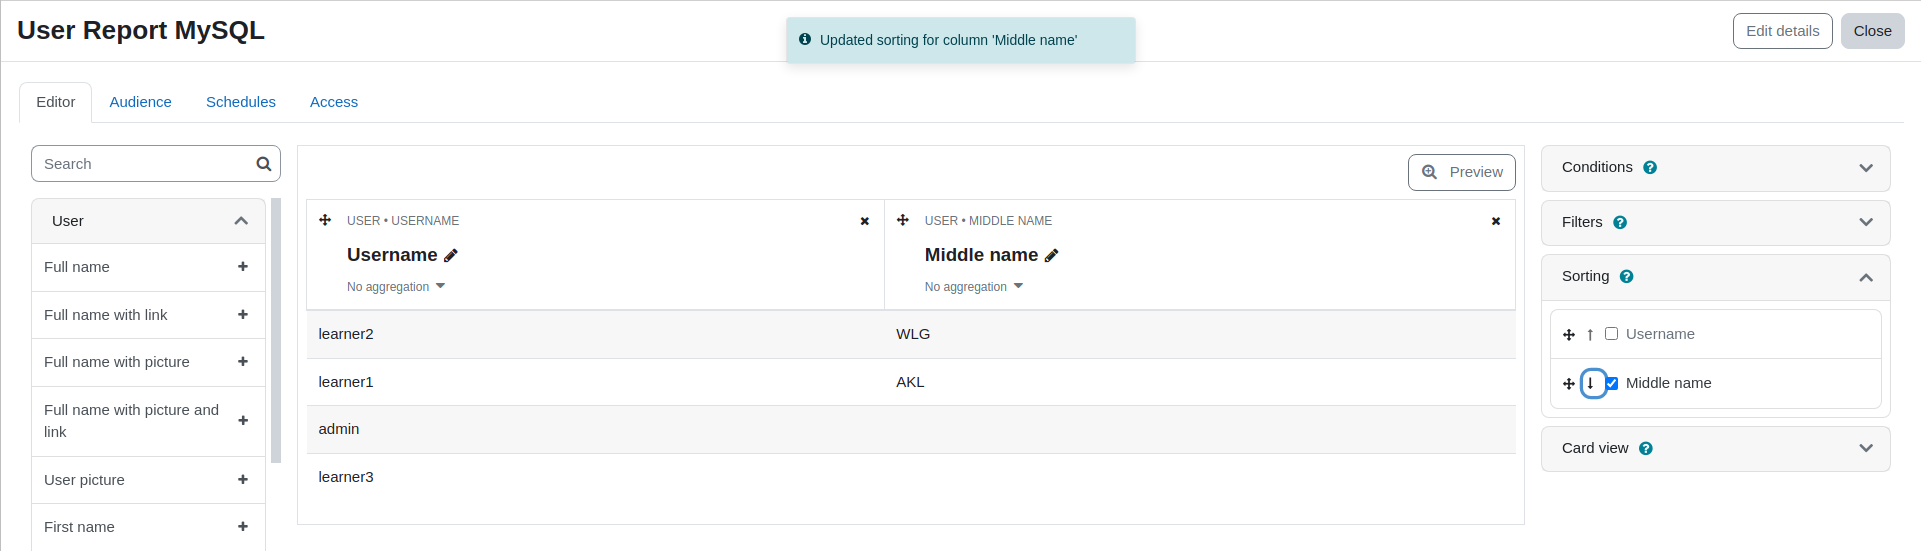Screen dimensions: 1921x551
Task: Open the Schedules tab
Action: [x=241, y=102]
